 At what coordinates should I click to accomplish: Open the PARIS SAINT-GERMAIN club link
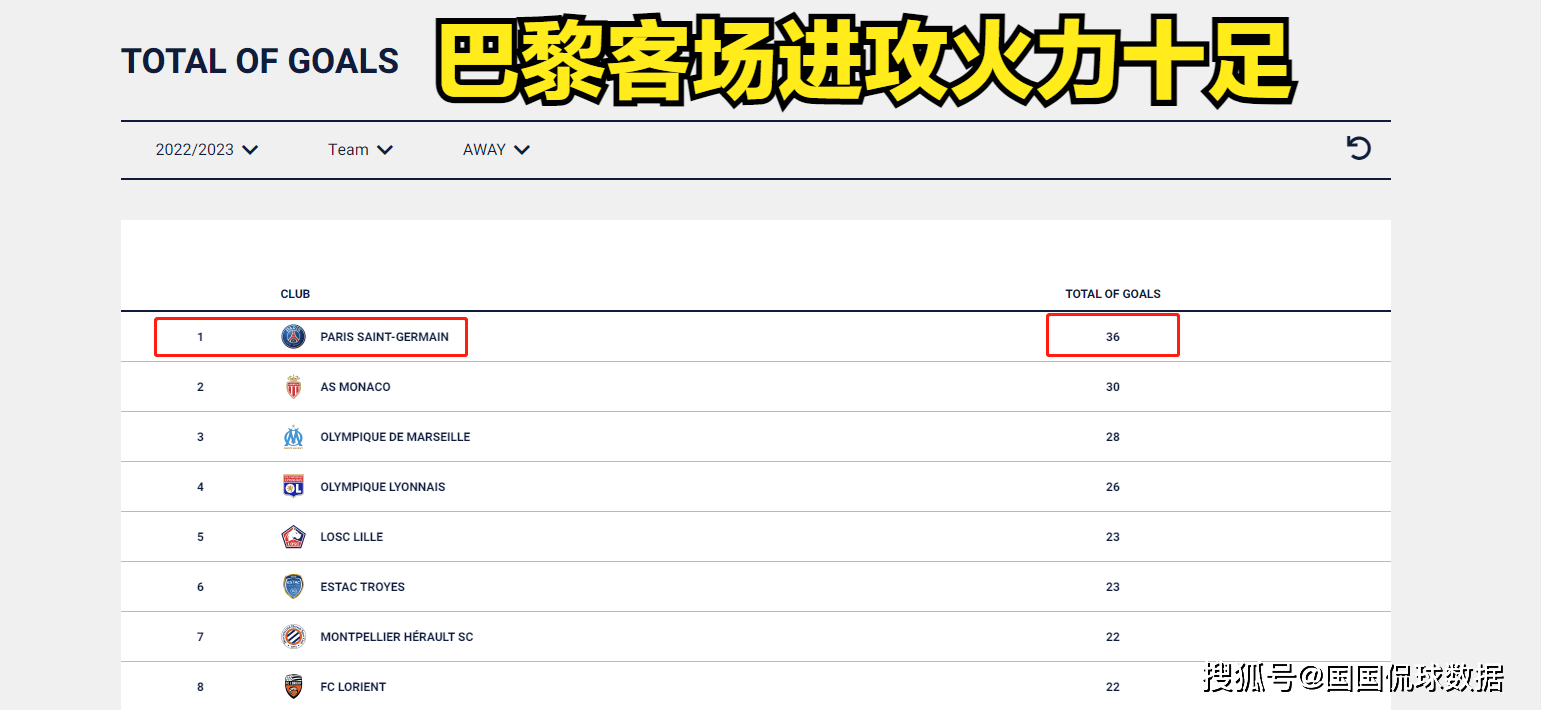coord(384,337)
